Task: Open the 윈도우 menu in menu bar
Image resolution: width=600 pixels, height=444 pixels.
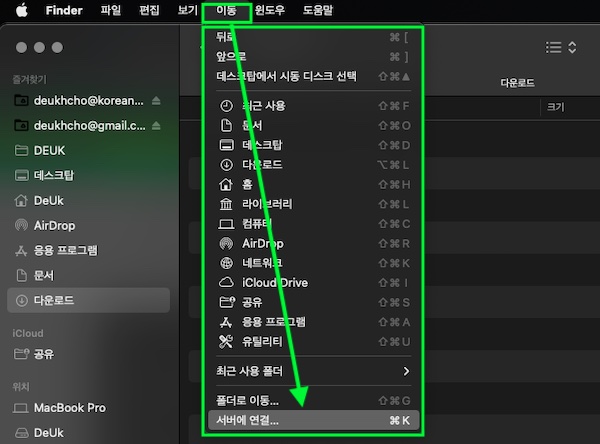Action: [267, 11]
